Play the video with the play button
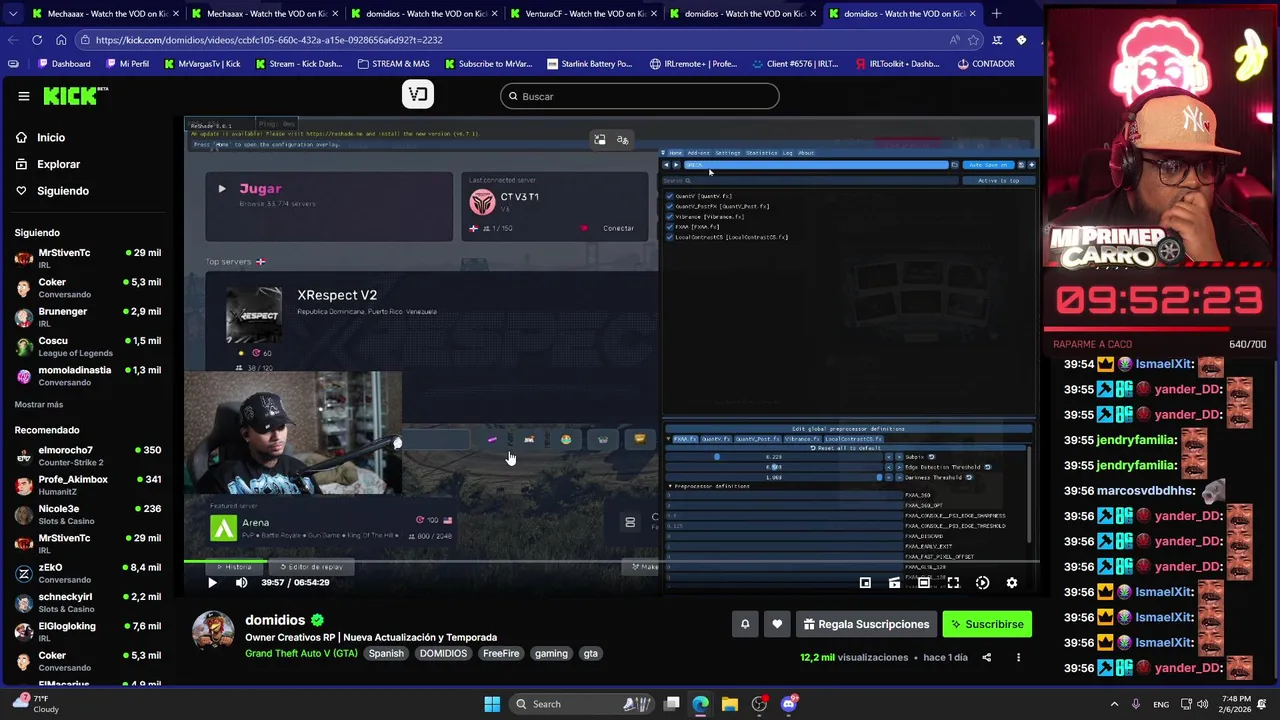The height and width of the screenshot is (720, 1280). click(212, 582)
